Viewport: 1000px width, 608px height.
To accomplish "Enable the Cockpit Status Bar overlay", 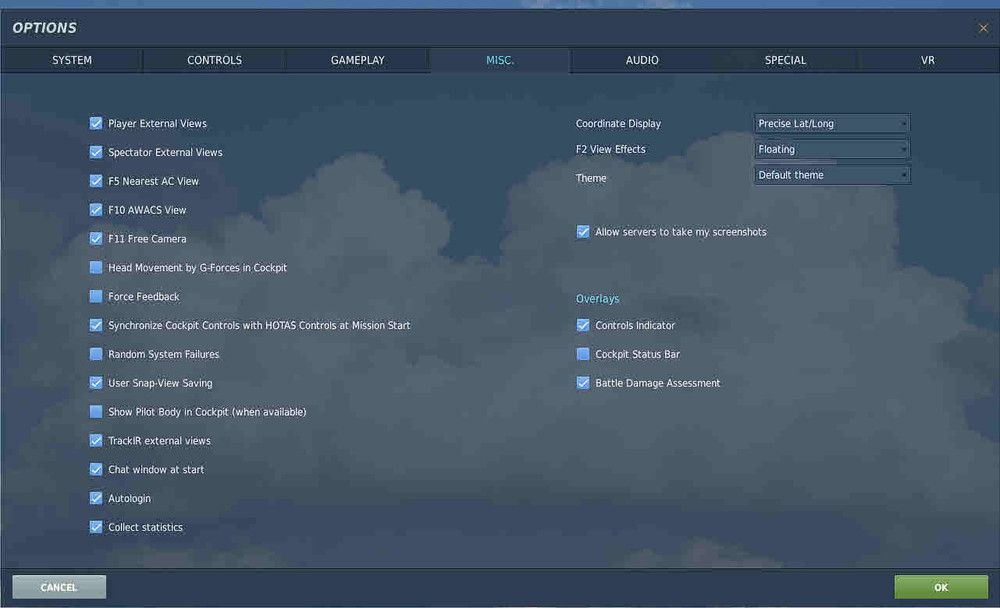I will (x=583, y=353).
